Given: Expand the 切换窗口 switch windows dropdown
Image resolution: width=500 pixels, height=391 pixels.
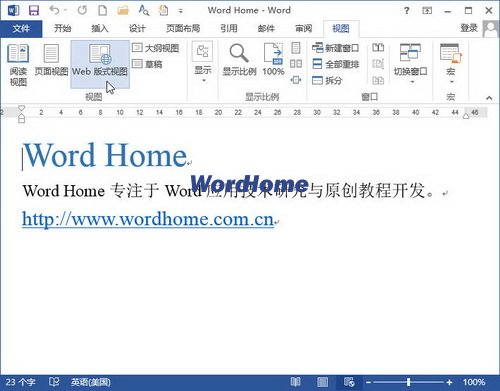Looking at the screenshot, I should [x=410, y=63].
